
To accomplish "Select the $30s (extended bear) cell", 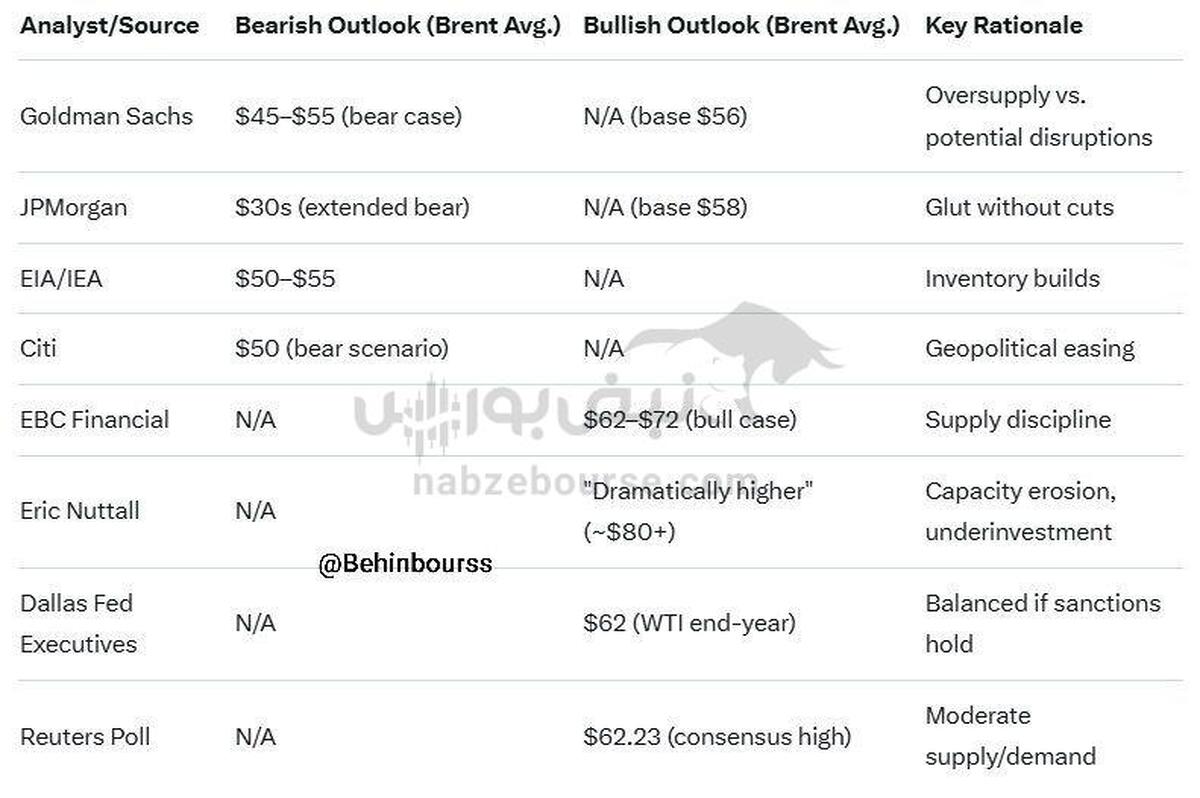I will click(x=352, y=208).
